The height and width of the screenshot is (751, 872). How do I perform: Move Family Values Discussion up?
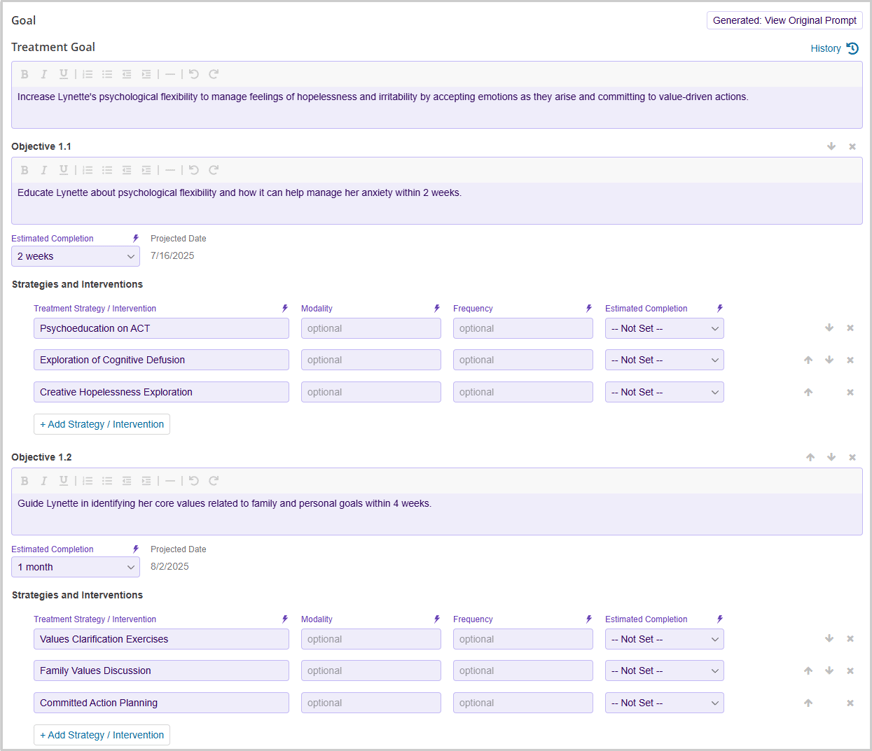808,671
